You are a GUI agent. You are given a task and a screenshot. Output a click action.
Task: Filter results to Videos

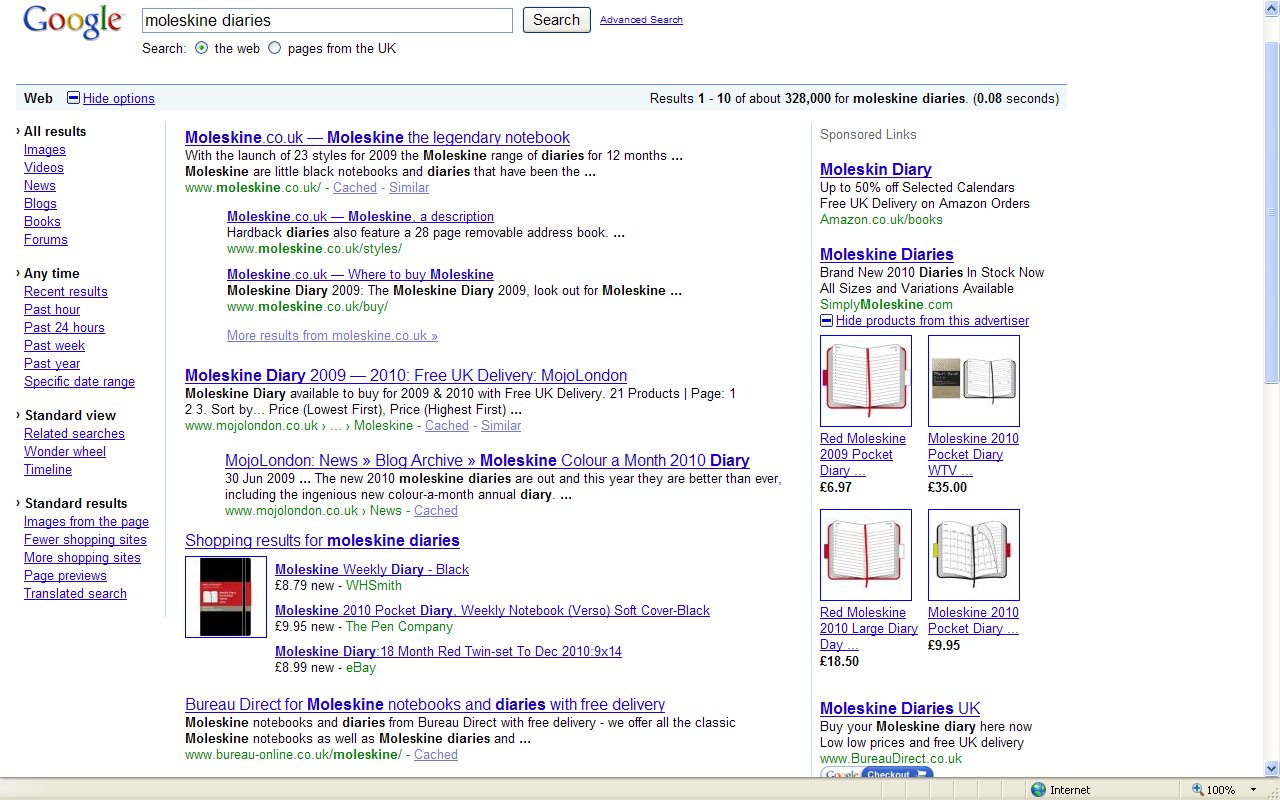click(x=44, y=168)
